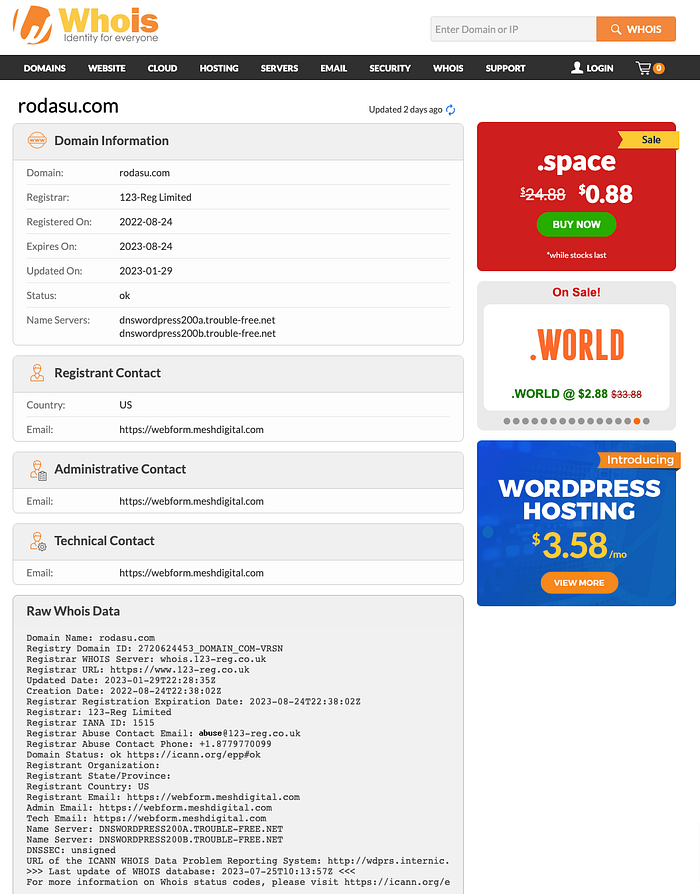Image resolution: width=700 pixels, height=894 pixels.
Task: Click the Expires On date 2023-08-24
Action: 146,246
